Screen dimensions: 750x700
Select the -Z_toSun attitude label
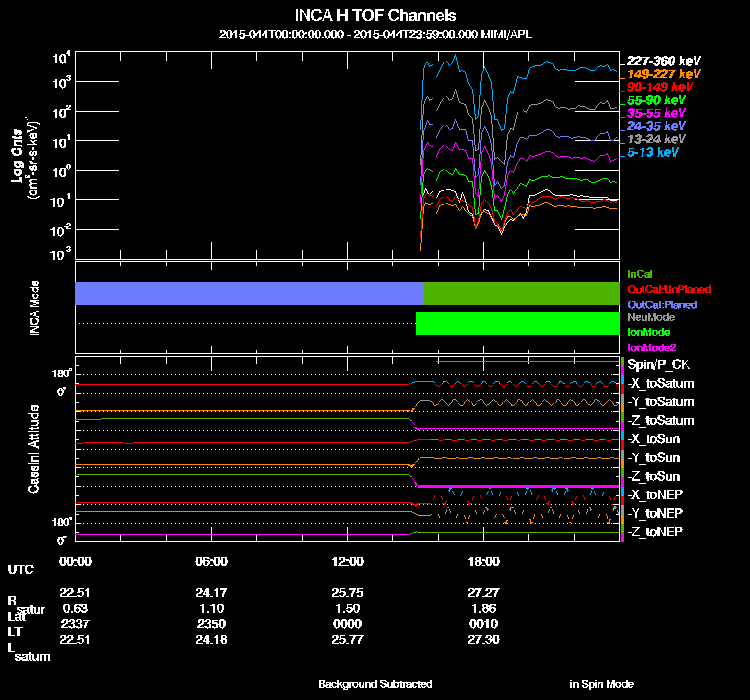[x=653, y=476]
